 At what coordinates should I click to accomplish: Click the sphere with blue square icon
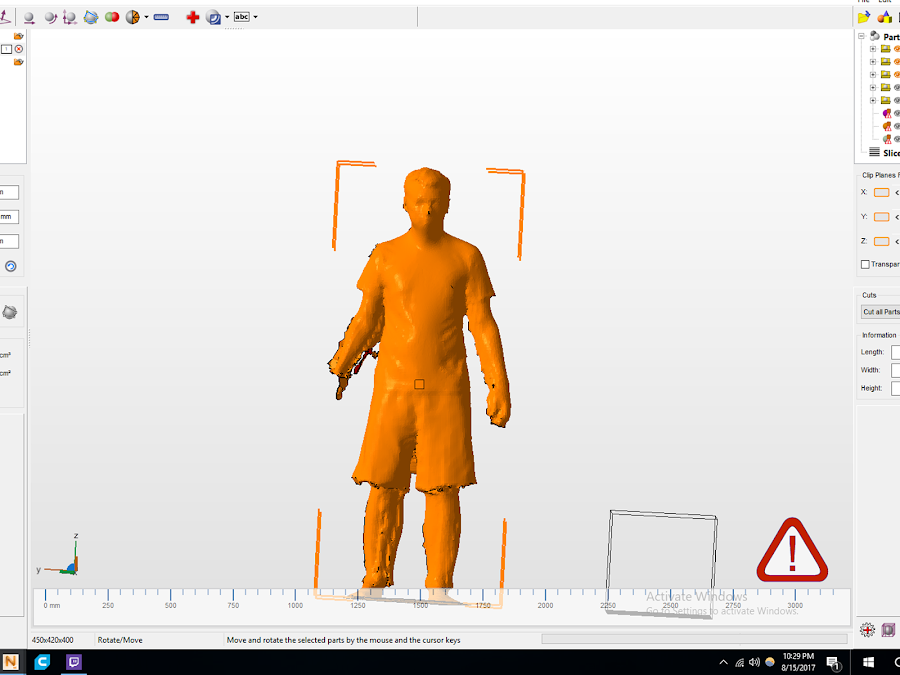(x=214, y=18)
